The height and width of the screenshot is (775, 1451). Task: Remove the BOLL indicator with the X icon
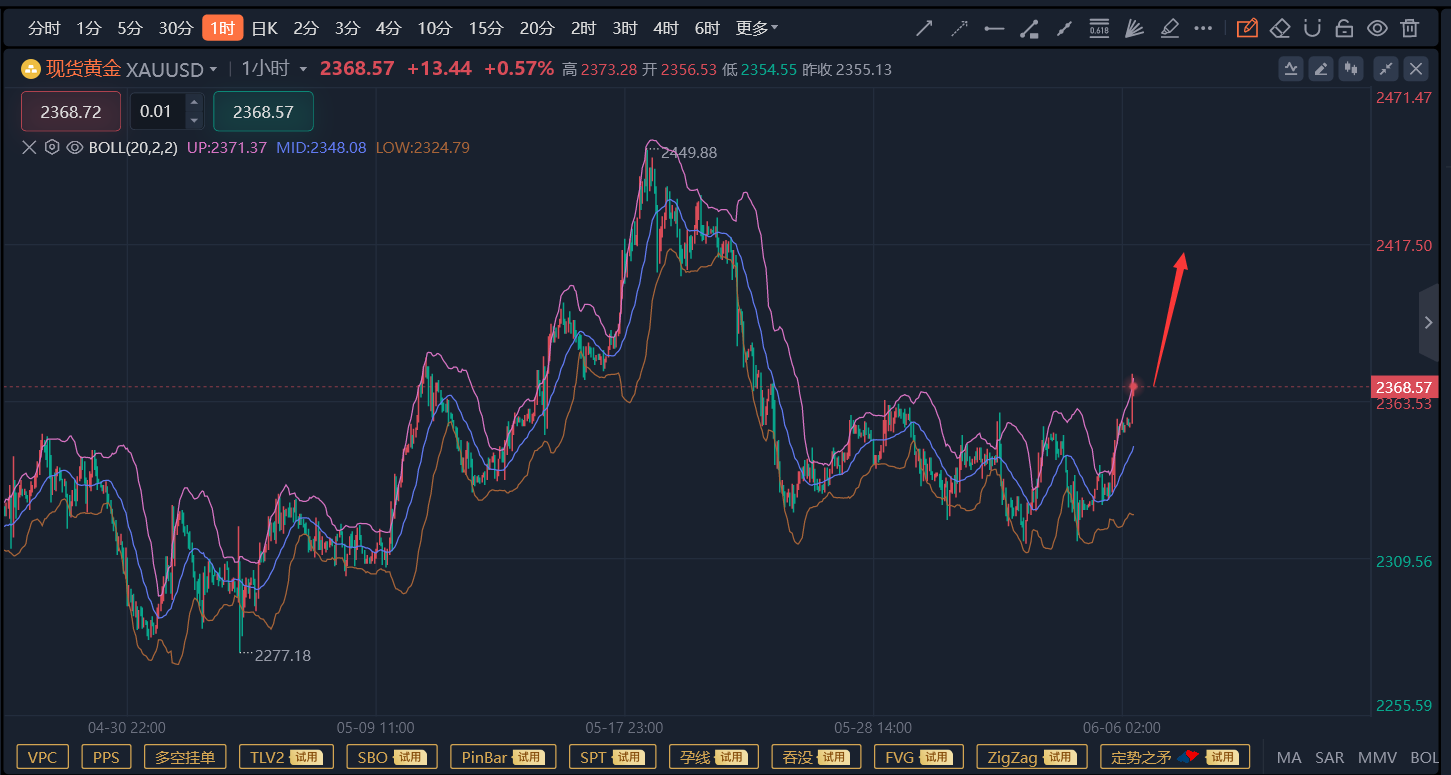click(29, 148)
